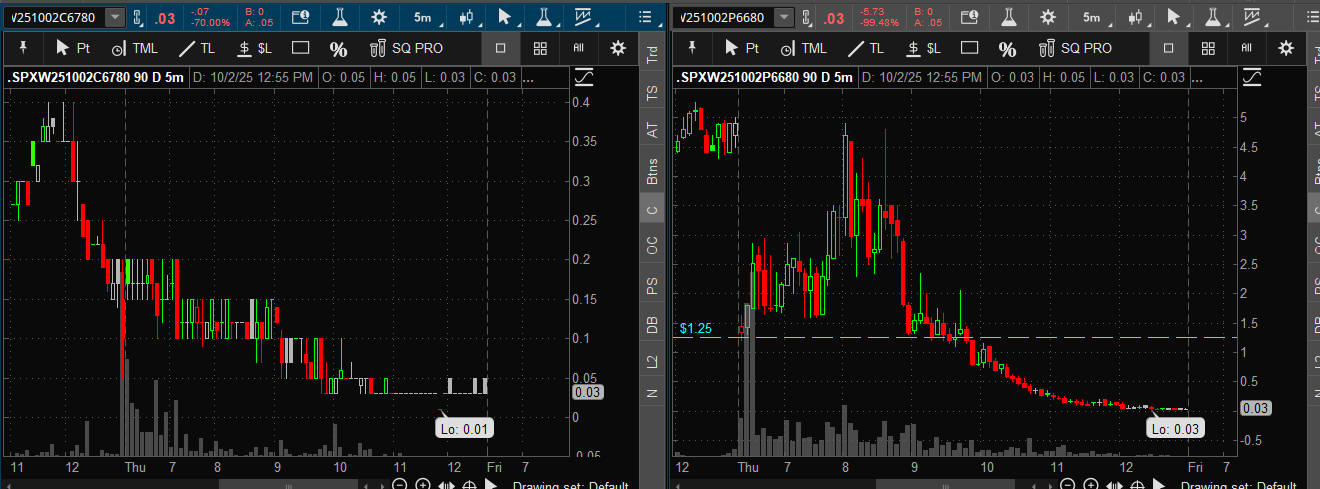Image resolution: width=1320 pixels, height=489 pixels.
Task: Select rectangle drawing tool on P6680 toolbar
Action: pyautogui.click(x=968, y=47)
